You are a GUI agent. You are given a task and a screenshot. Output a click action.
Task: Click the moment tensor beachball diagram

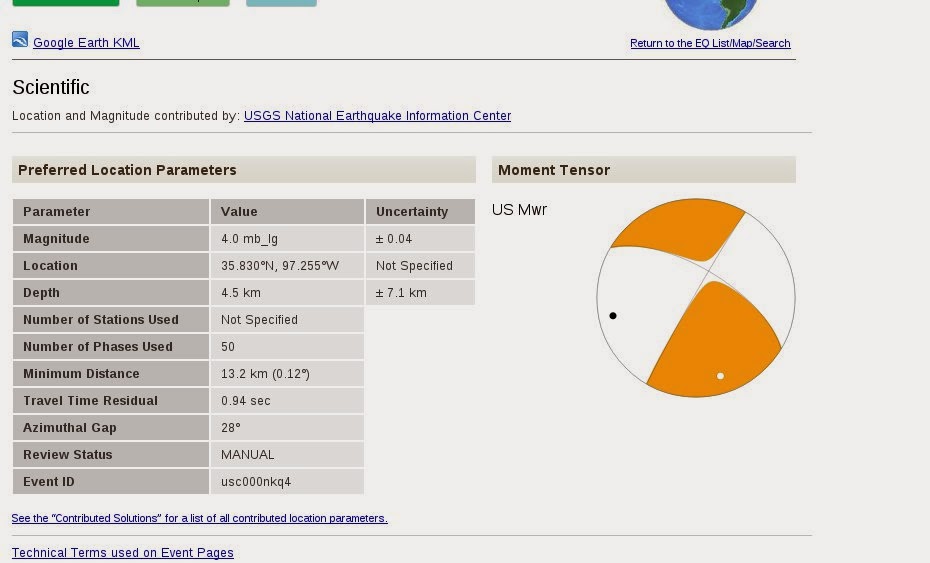696,298
